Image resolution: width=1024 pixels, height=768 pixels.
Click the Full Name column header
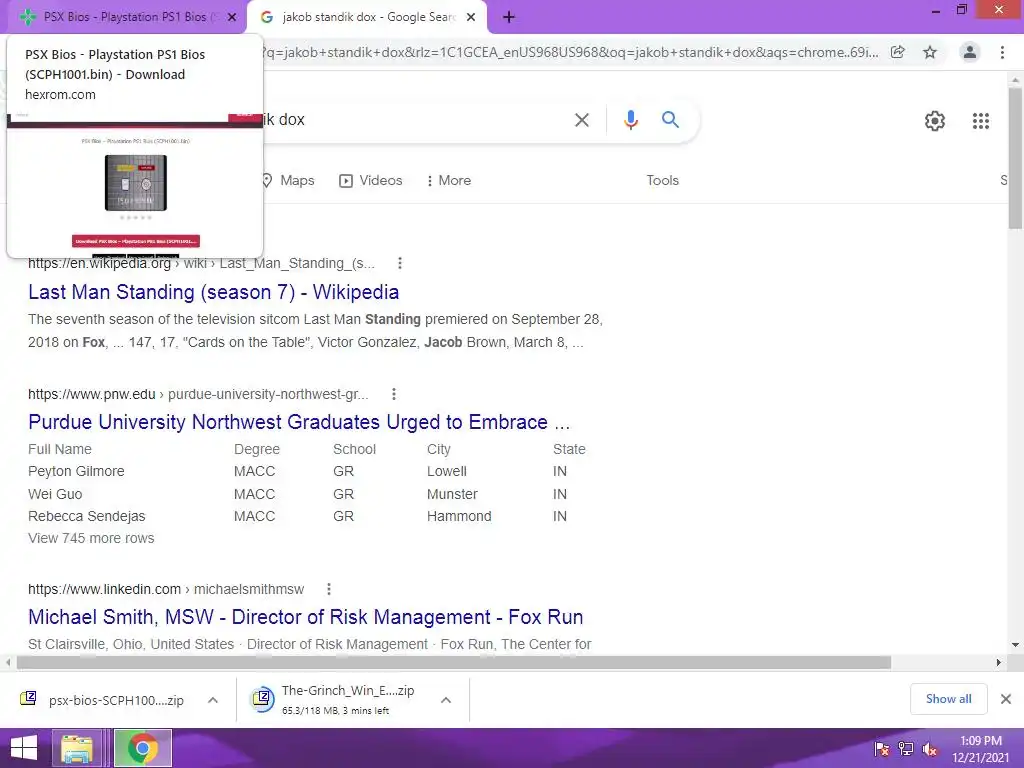pyautogui.click(x=60, y=449)
